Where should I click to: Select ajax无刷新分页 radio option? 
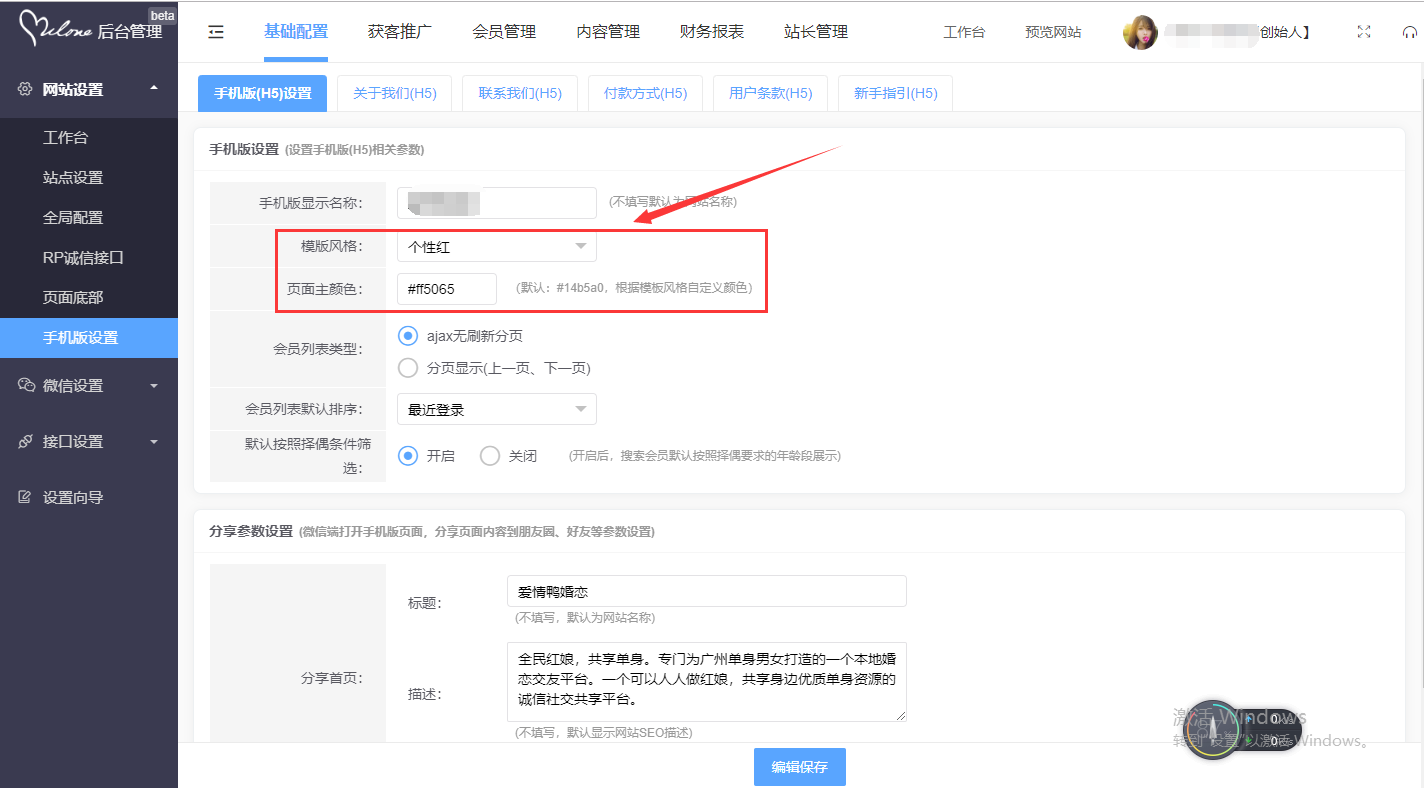coord(408,336)
